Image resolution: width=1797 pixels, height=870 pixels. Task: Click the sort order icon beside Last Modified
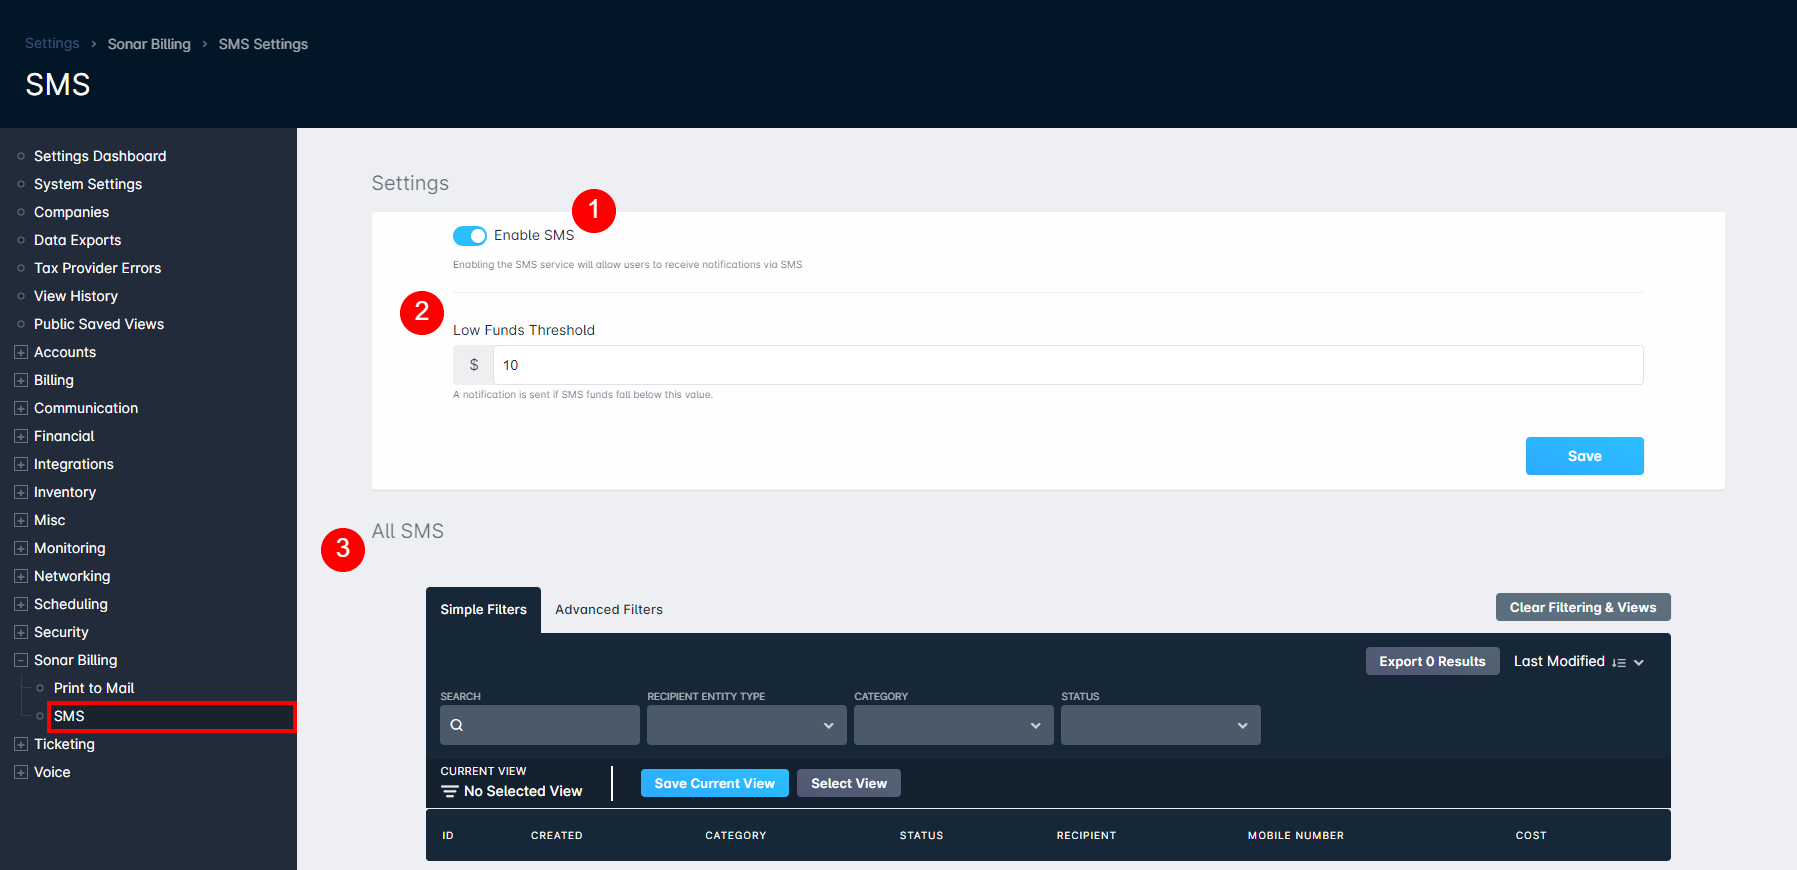coord(1619,662)
